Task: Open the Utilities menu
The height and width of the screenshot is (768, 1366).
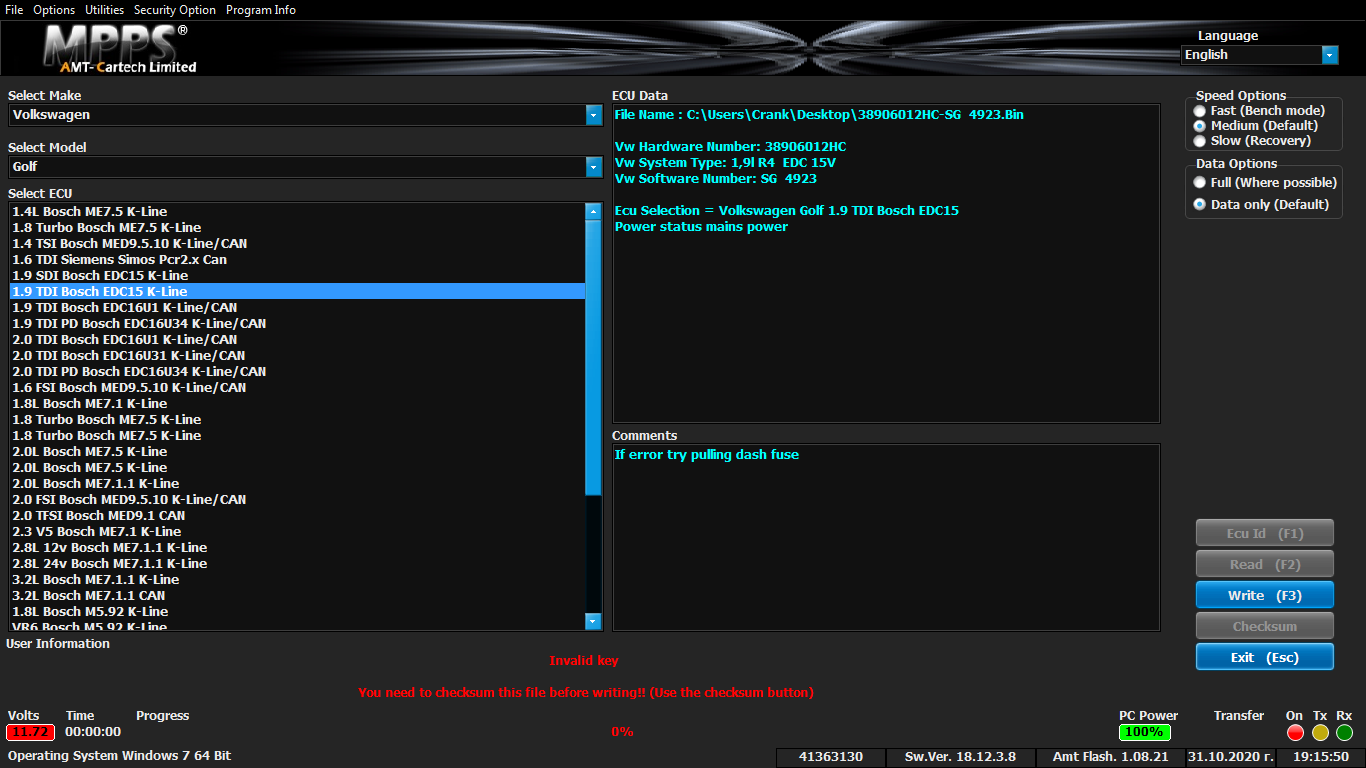Action: tap(104, 10)
